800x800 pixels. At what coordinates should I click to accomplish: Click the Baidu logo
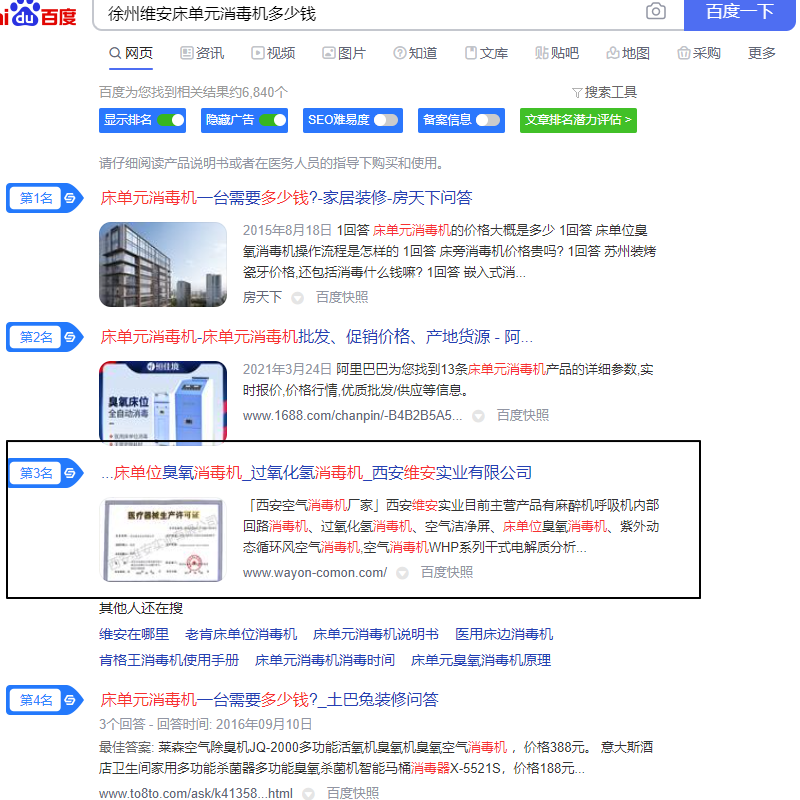38,14
